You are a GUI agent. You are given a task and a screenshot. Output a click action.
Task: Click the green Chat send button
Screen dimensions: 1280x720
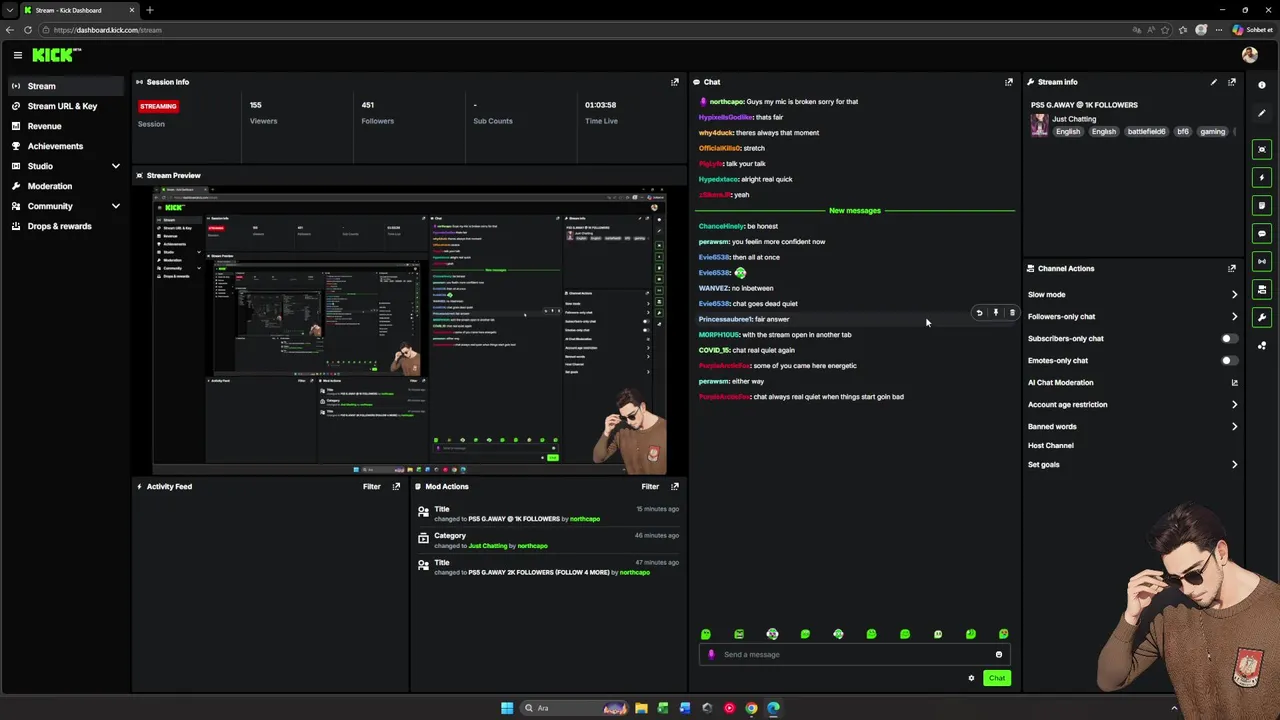tap(997, 678)
